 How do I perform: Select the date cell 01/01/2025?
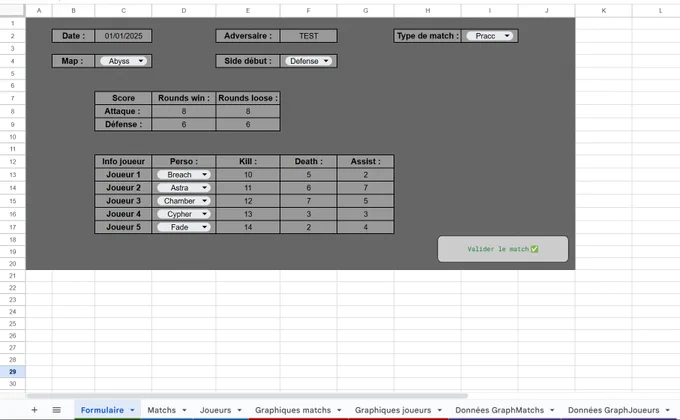124,36
